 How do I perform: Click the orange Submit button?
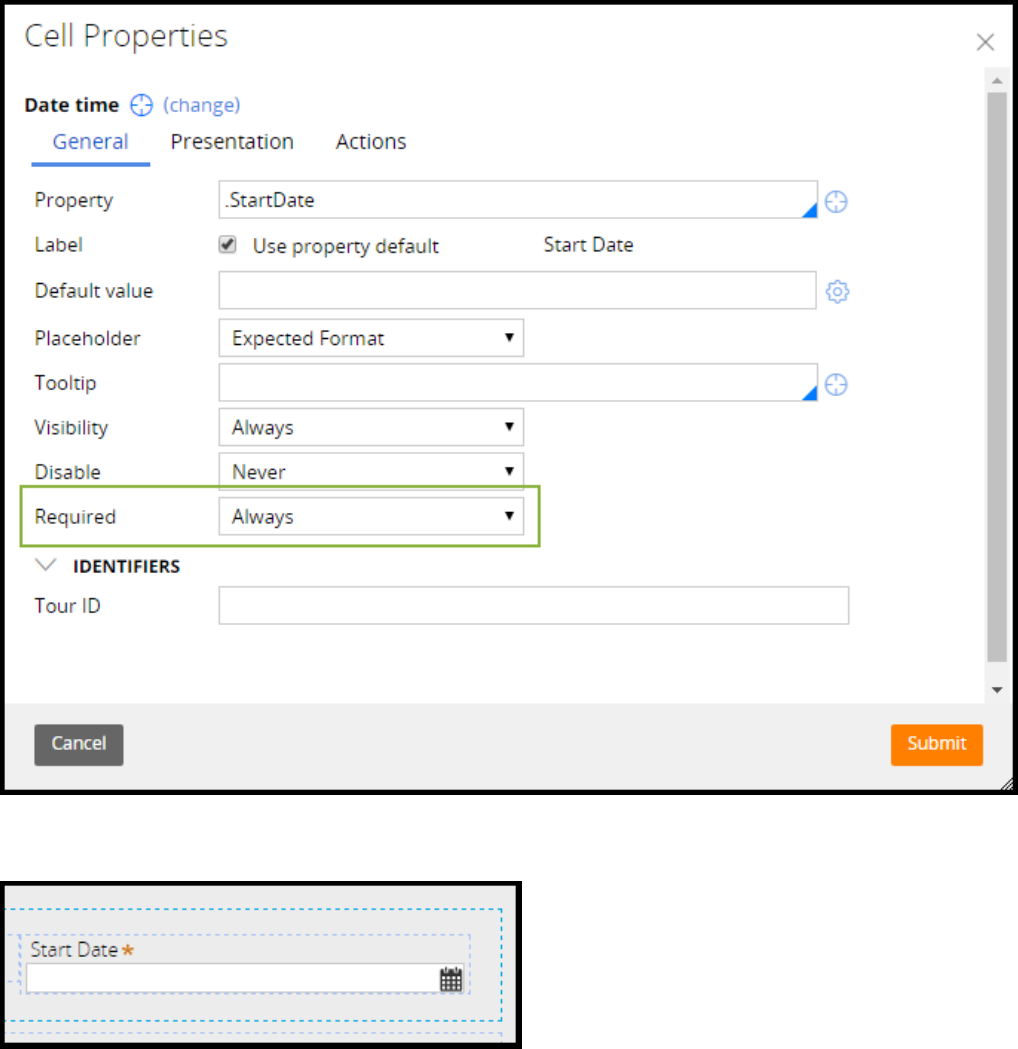(x=936, y=744)
